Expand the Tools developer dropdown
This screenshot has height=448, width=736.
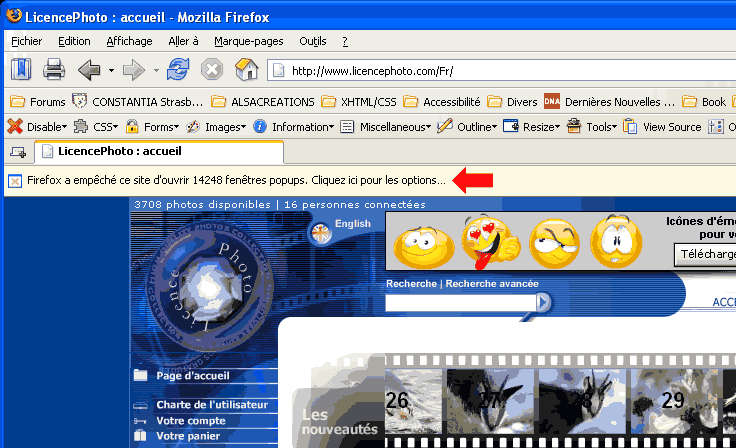pyautogui.click(x=591, y=127)
